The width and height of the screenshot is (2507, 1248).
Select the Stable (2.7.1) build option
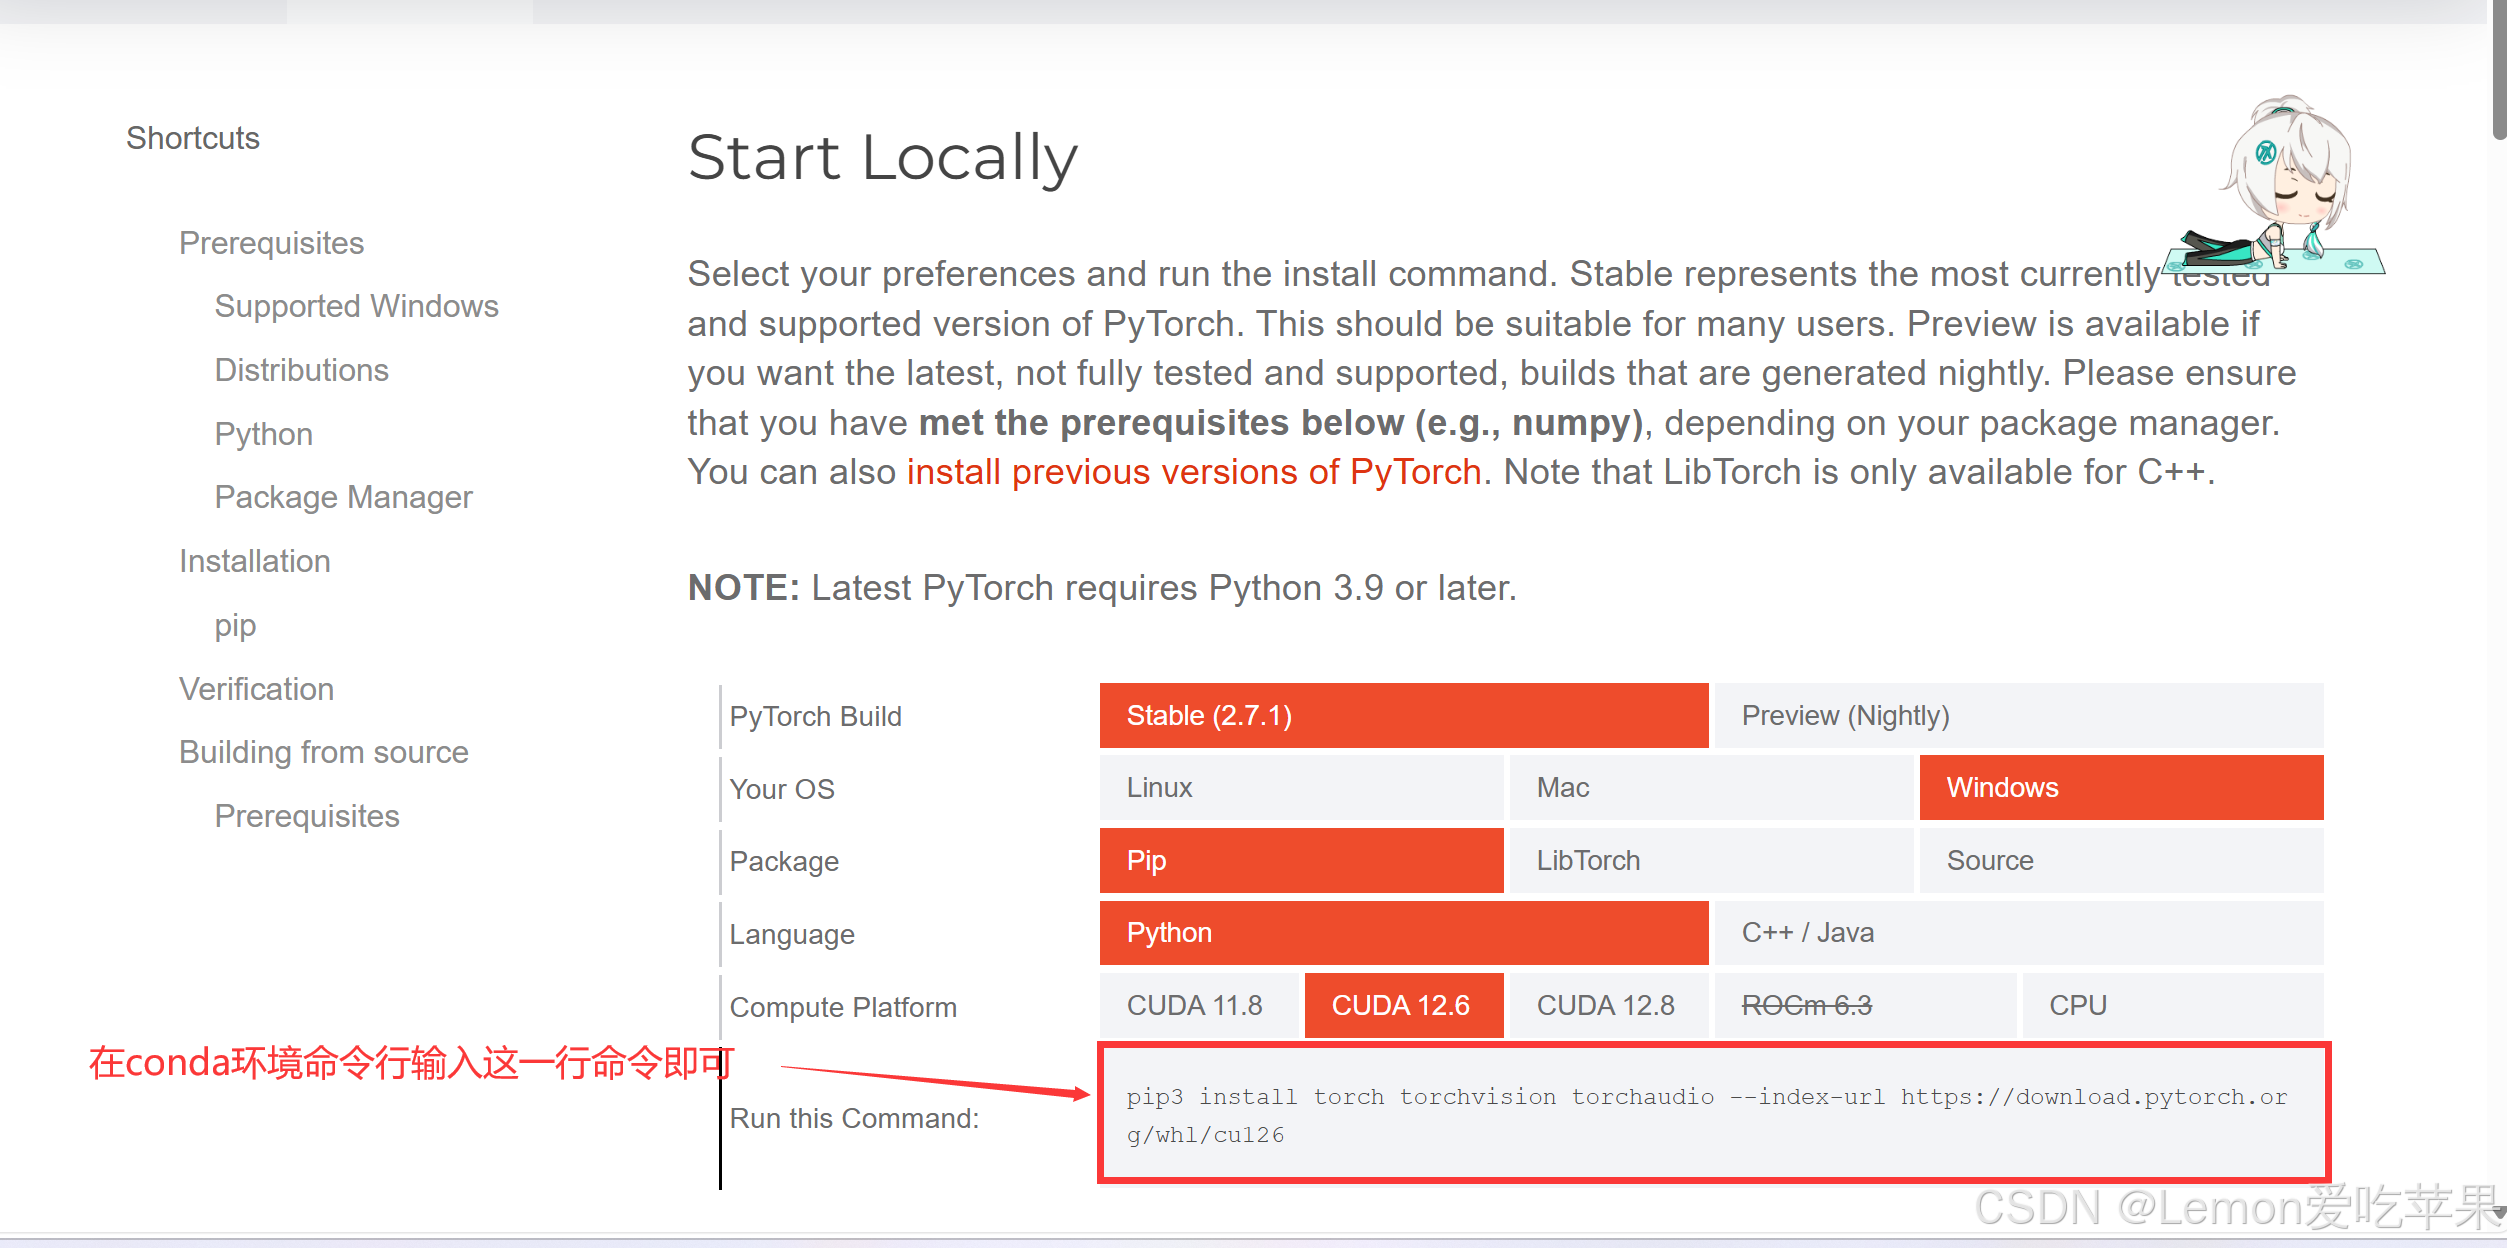click(1404, 716)
